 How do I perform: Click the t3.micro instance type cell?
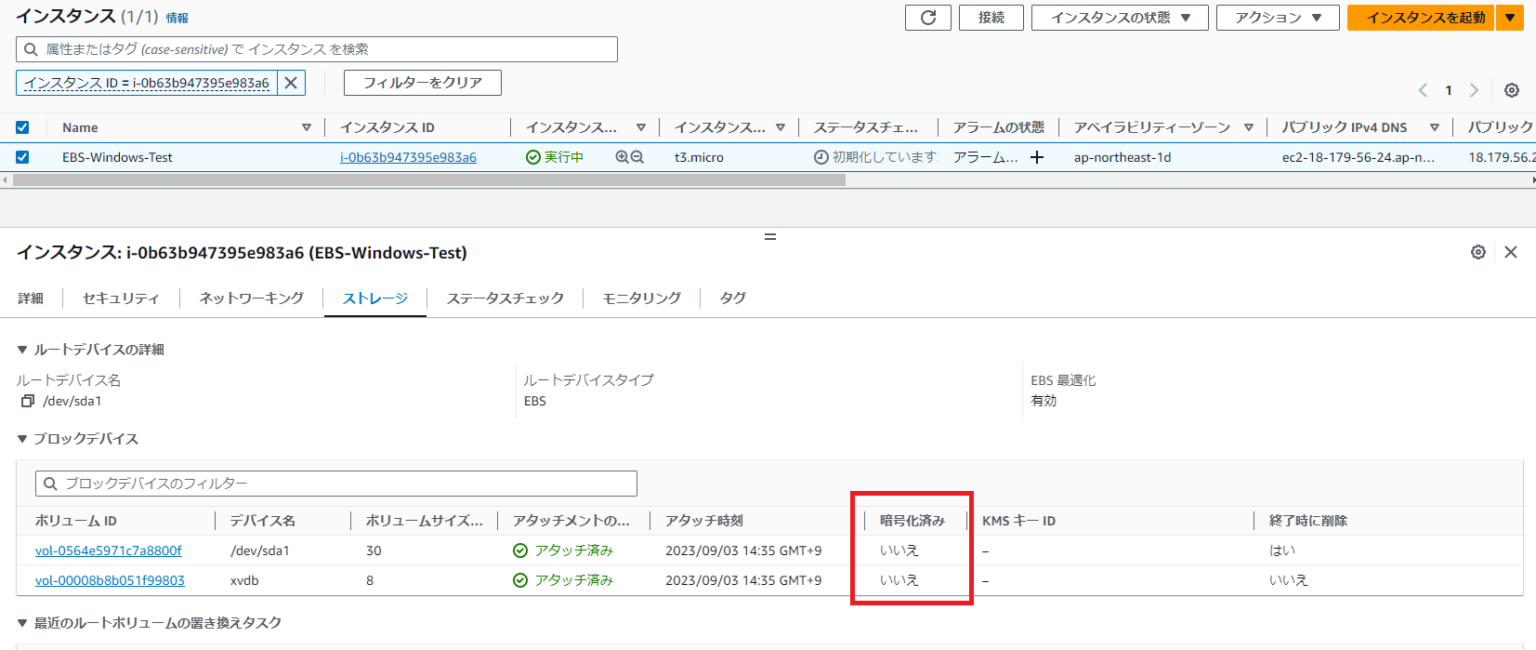pyautogui.click(x=699, y=157)
